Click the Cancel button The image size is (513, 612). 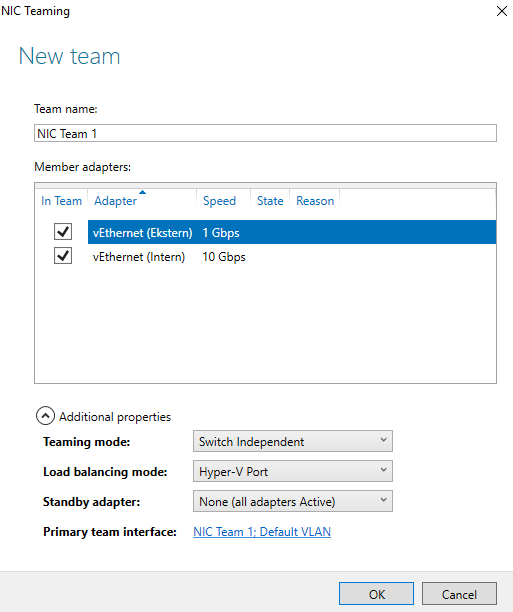tap(459, 594)
